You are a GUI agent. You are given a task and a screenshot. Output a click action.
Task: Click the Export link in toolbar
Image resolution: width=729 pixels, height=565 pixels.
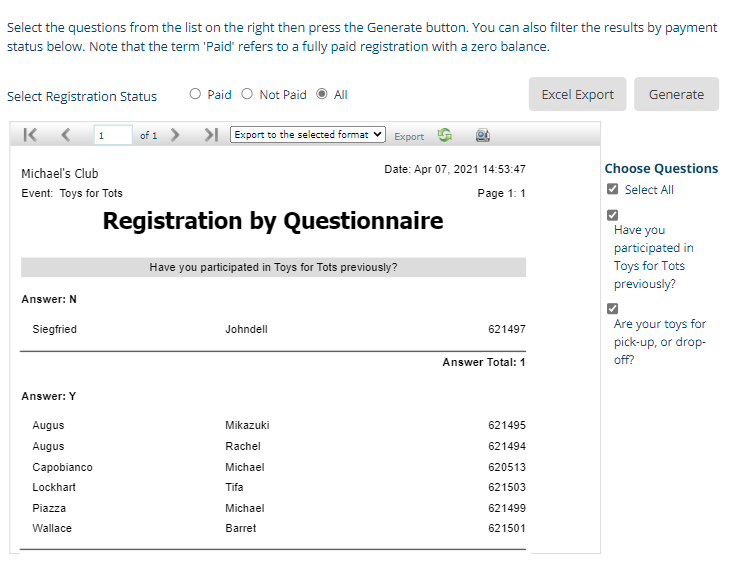[408, 136]
